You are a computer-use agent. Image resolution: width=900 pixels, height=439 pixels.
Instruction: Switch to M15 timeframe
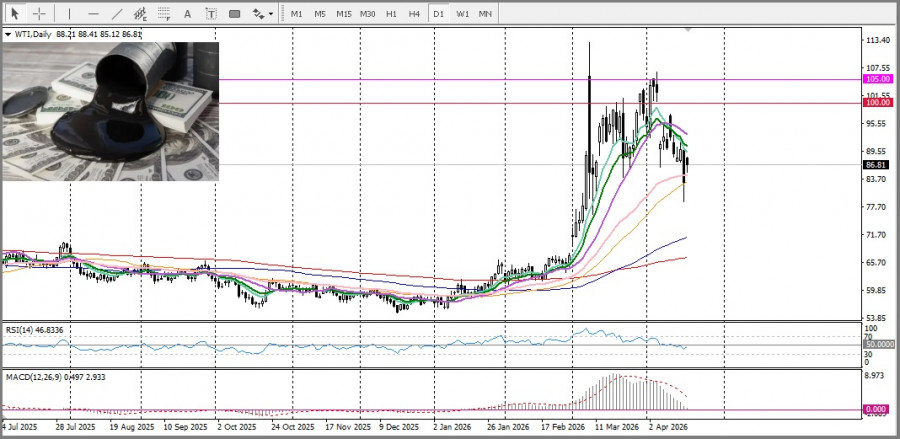click(343, 14)
